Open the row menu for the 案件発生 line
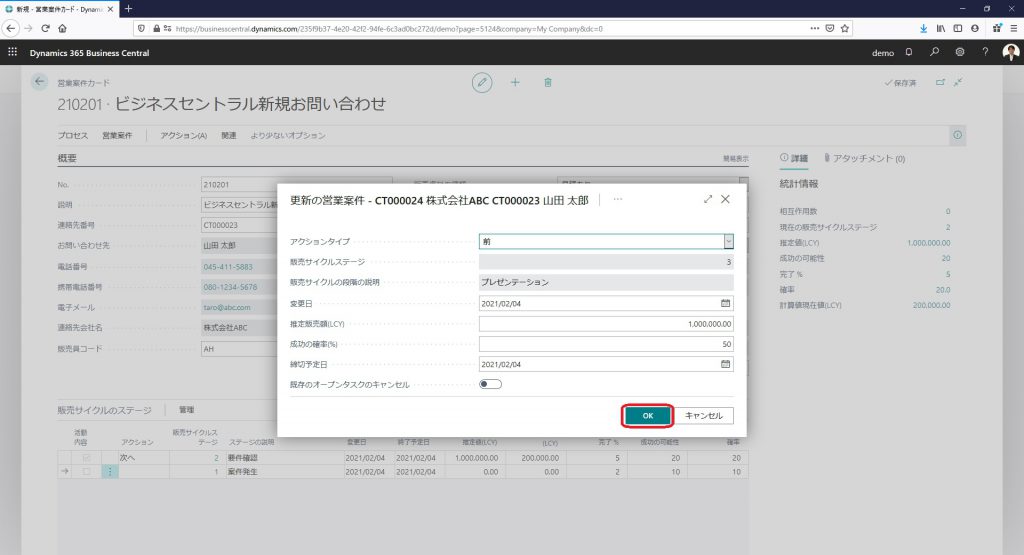This screenshot has width=1024, height=555. tap(110, 471)
